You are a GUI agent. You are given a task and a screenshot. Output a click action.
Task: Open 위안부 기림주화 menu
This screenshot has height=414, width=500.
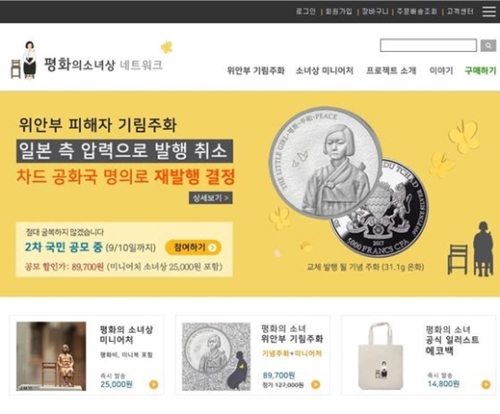(x=256, y=71)
